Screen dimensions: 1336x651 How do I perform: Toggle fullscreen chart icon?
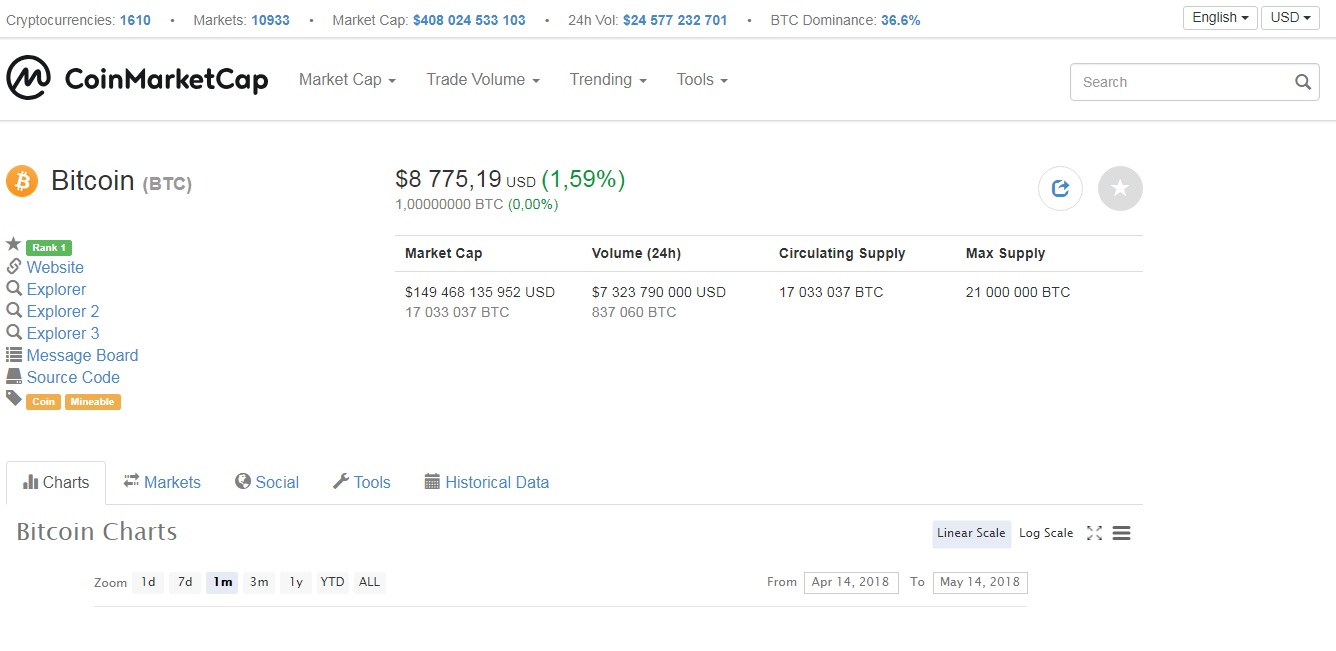click(1094, 533)
